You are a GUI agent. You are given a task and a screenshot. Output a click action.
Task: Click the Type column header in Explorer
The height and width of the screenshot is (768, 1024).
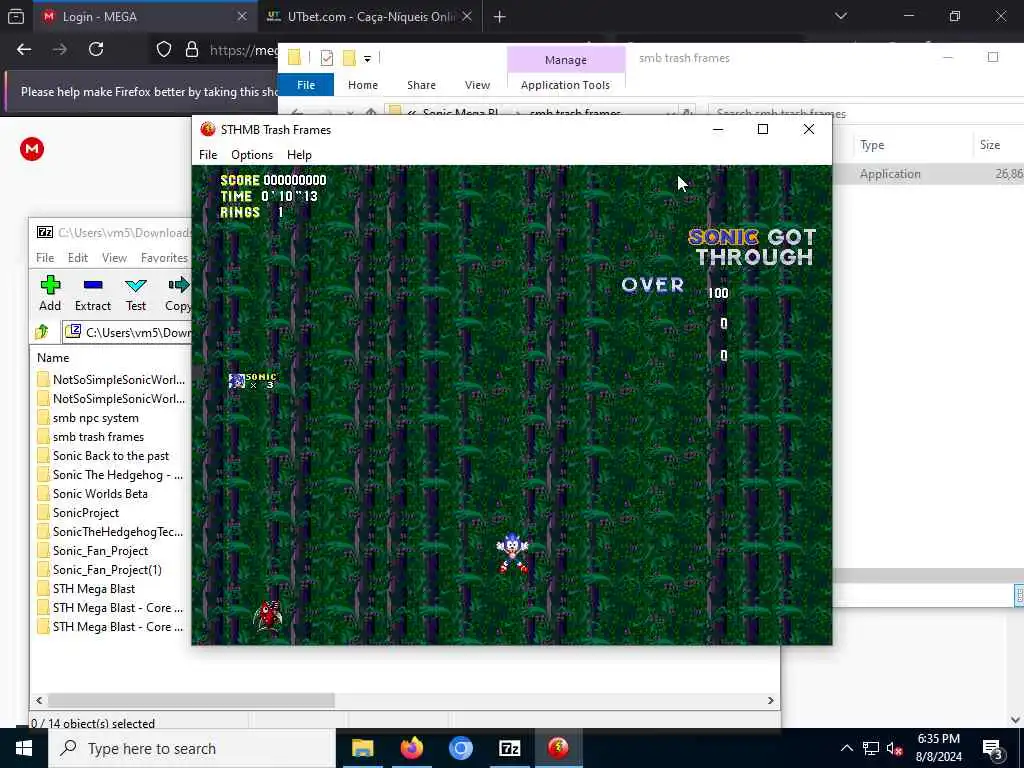(x=872, y=145)
